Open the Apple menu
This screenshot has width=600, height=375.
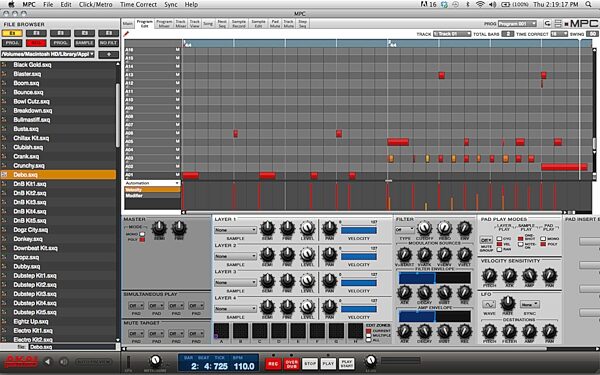pyautogui.click(x=11, y=4)
